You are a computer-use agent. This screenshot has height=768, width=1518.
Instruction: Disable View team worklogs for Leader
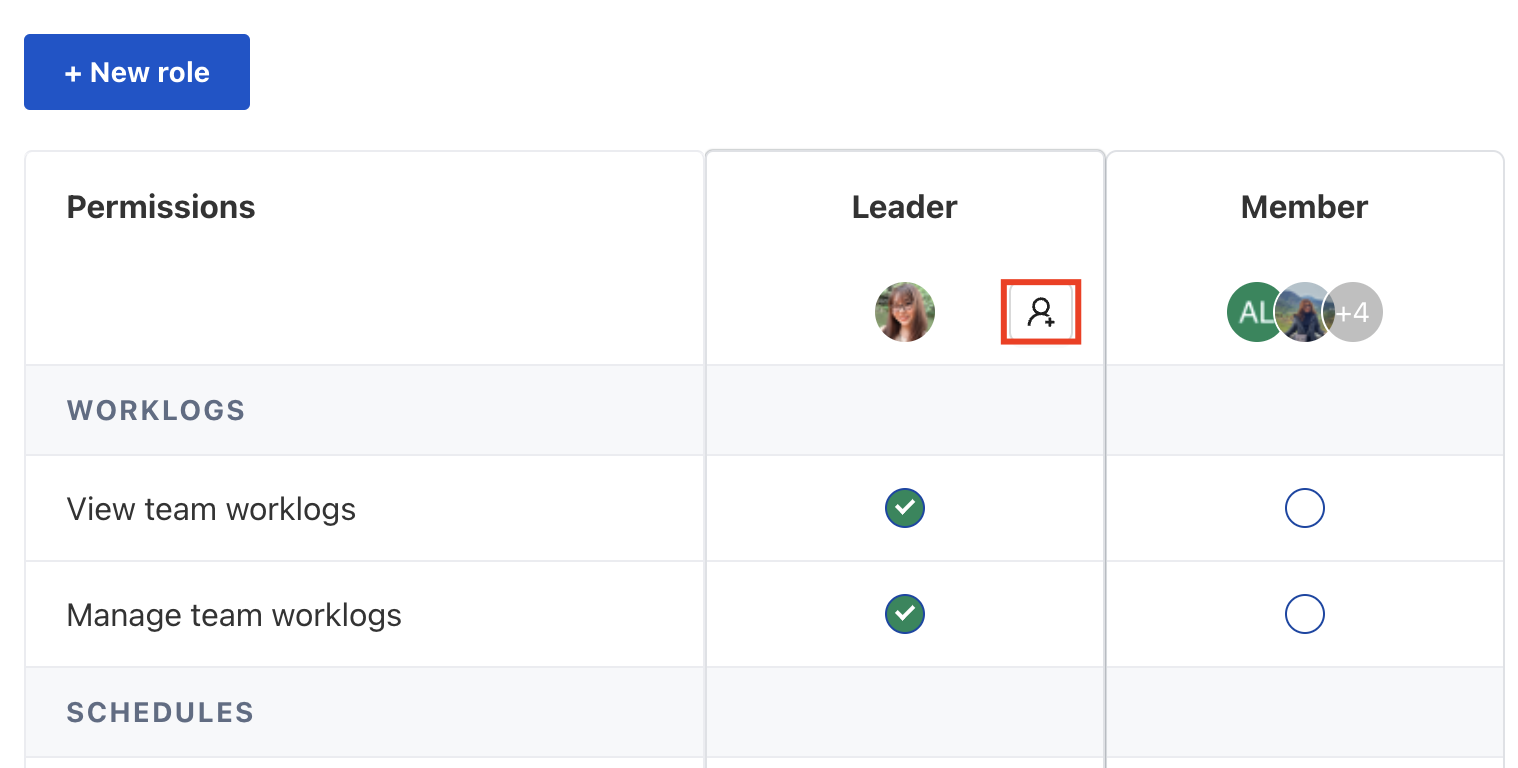904,508
